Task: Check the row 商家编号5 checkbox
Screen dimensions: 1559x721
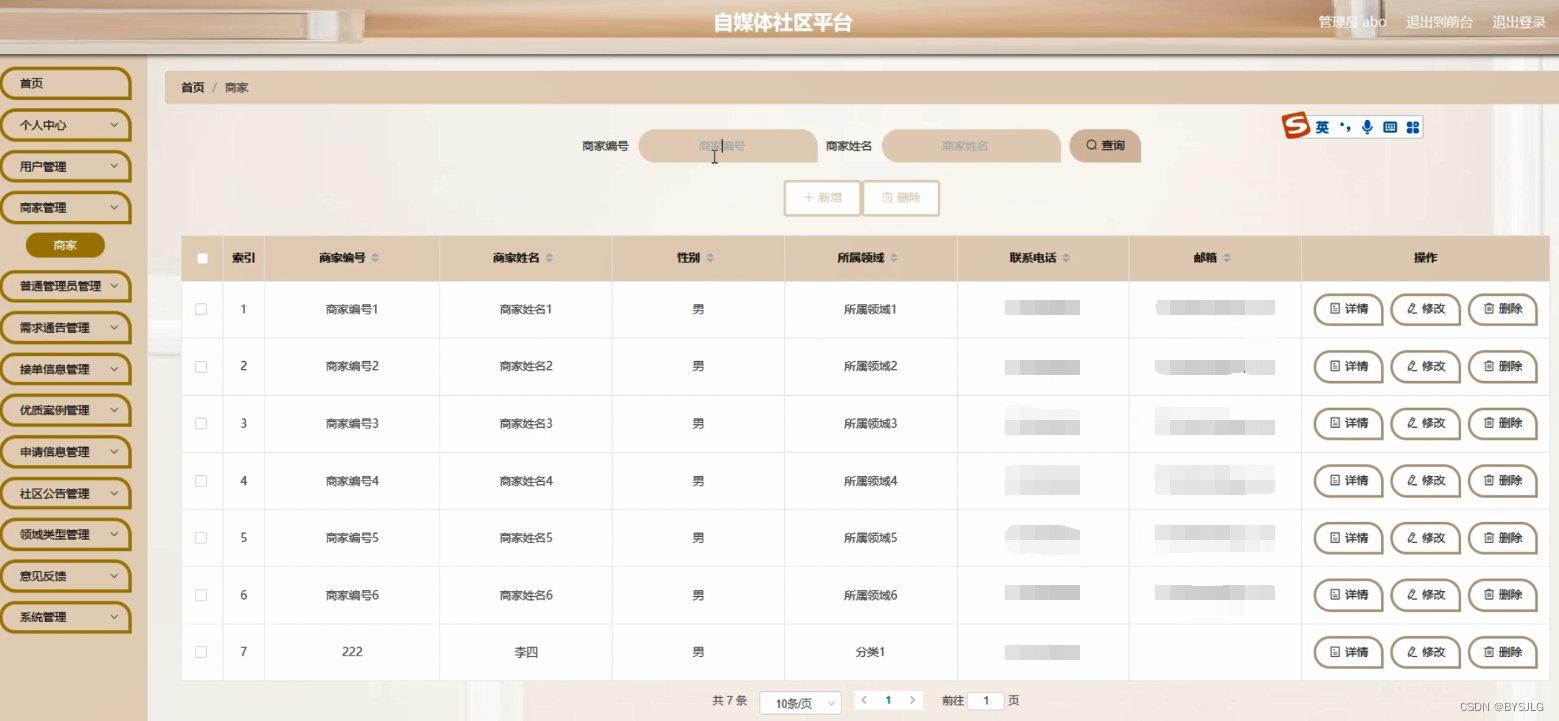Action: [201, 538]
